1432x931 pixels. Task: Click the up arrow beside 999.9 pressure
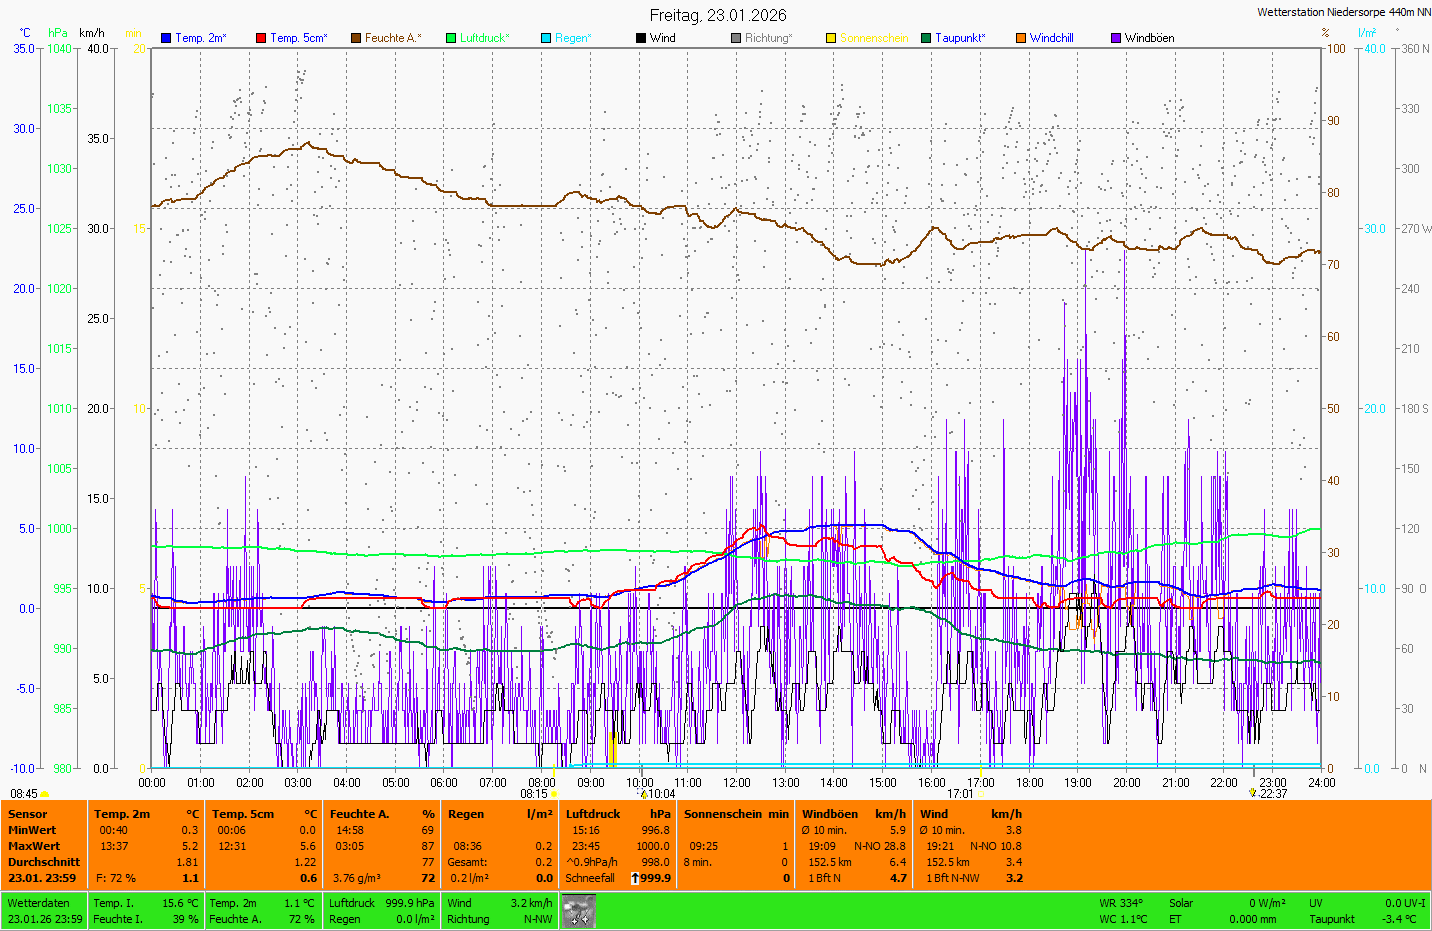click(x=635, y=878)
